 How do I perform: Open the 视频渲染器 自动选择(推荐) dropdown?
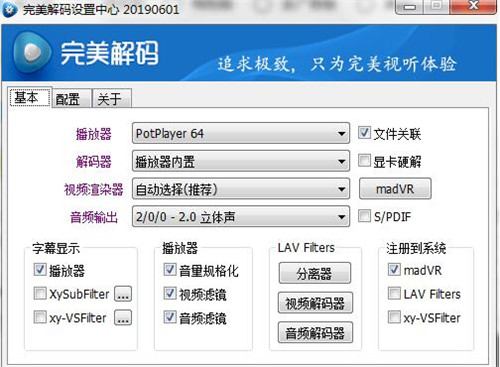[x=241, y=189]
